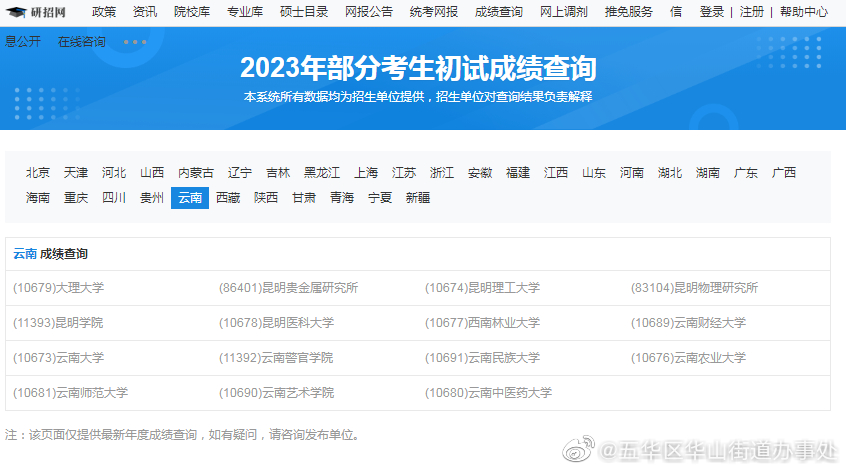Viewport: 846px width, 471px height.
Task: Open (10676)云南农业大学 link
Action: pyautogui.click(x=688, y=358)
